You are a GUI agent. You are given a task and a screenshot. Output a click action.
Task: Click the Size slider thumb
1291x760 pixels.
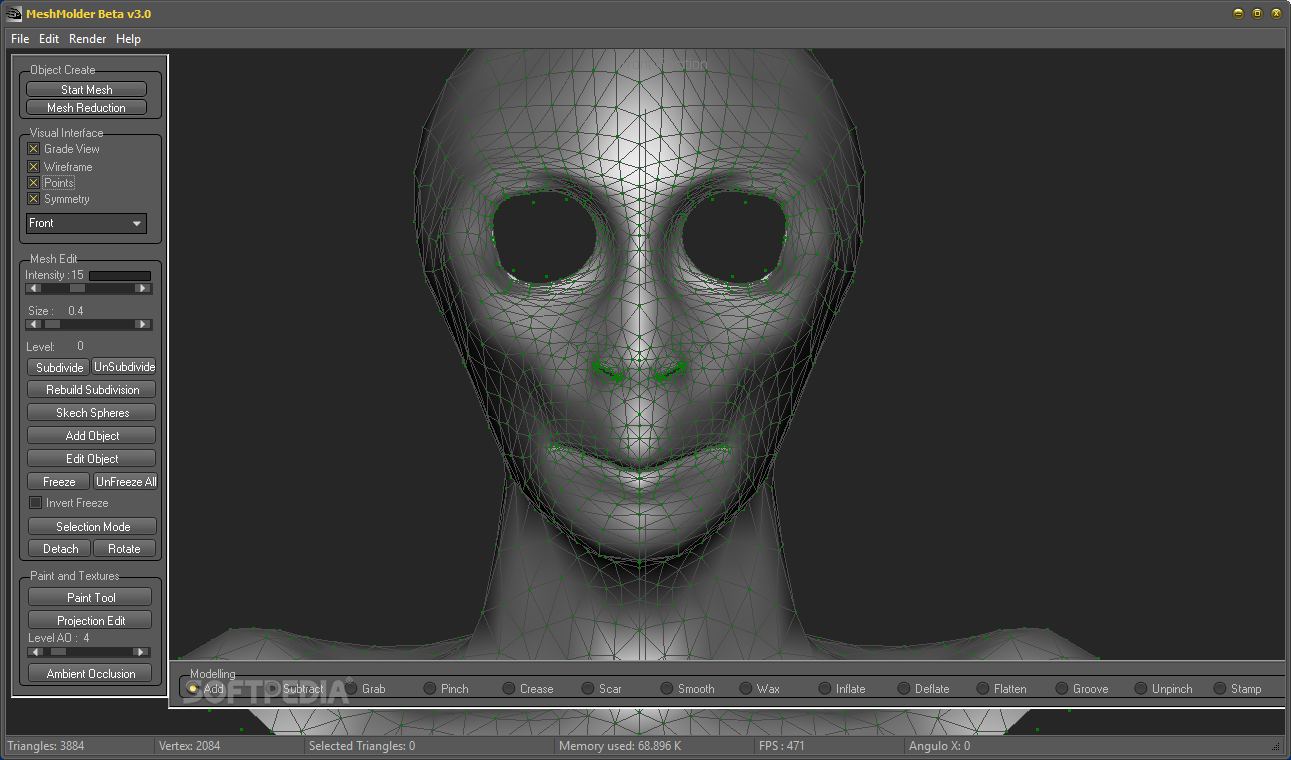click(x=52, y=324)
